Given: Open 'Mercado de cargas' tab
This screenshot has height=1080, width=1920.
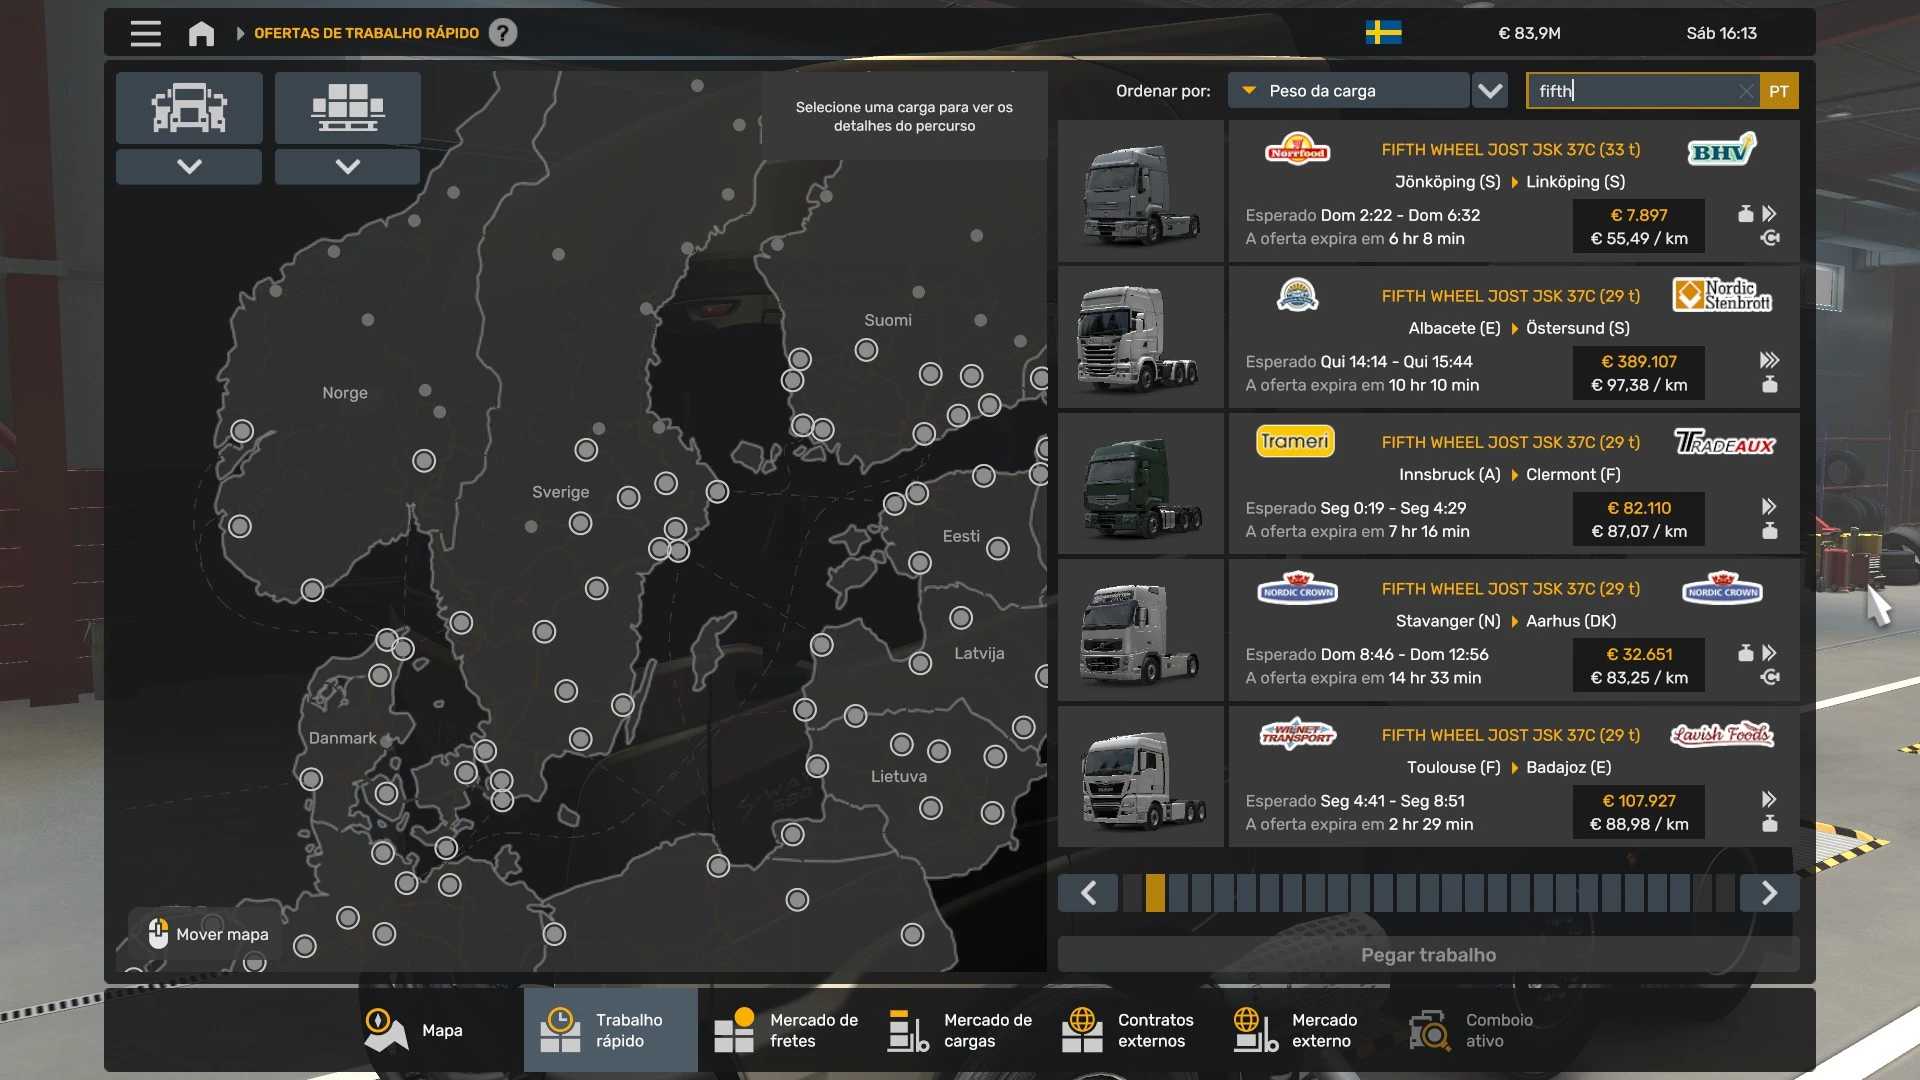Looking at the screenshot, I should click(x=959, y=1030).
